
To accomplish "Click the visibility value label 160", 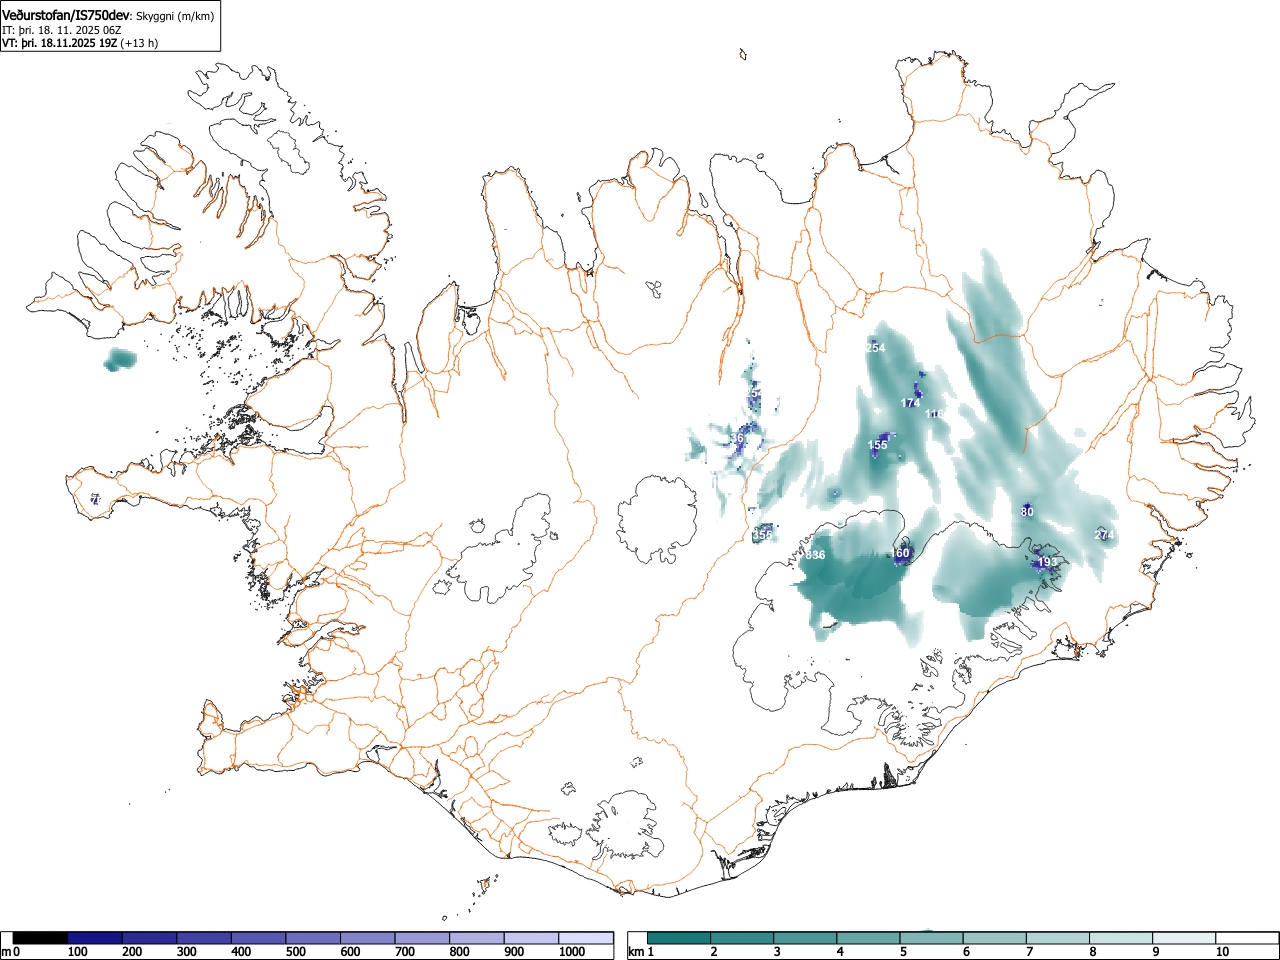I will (x=901, y=553).
